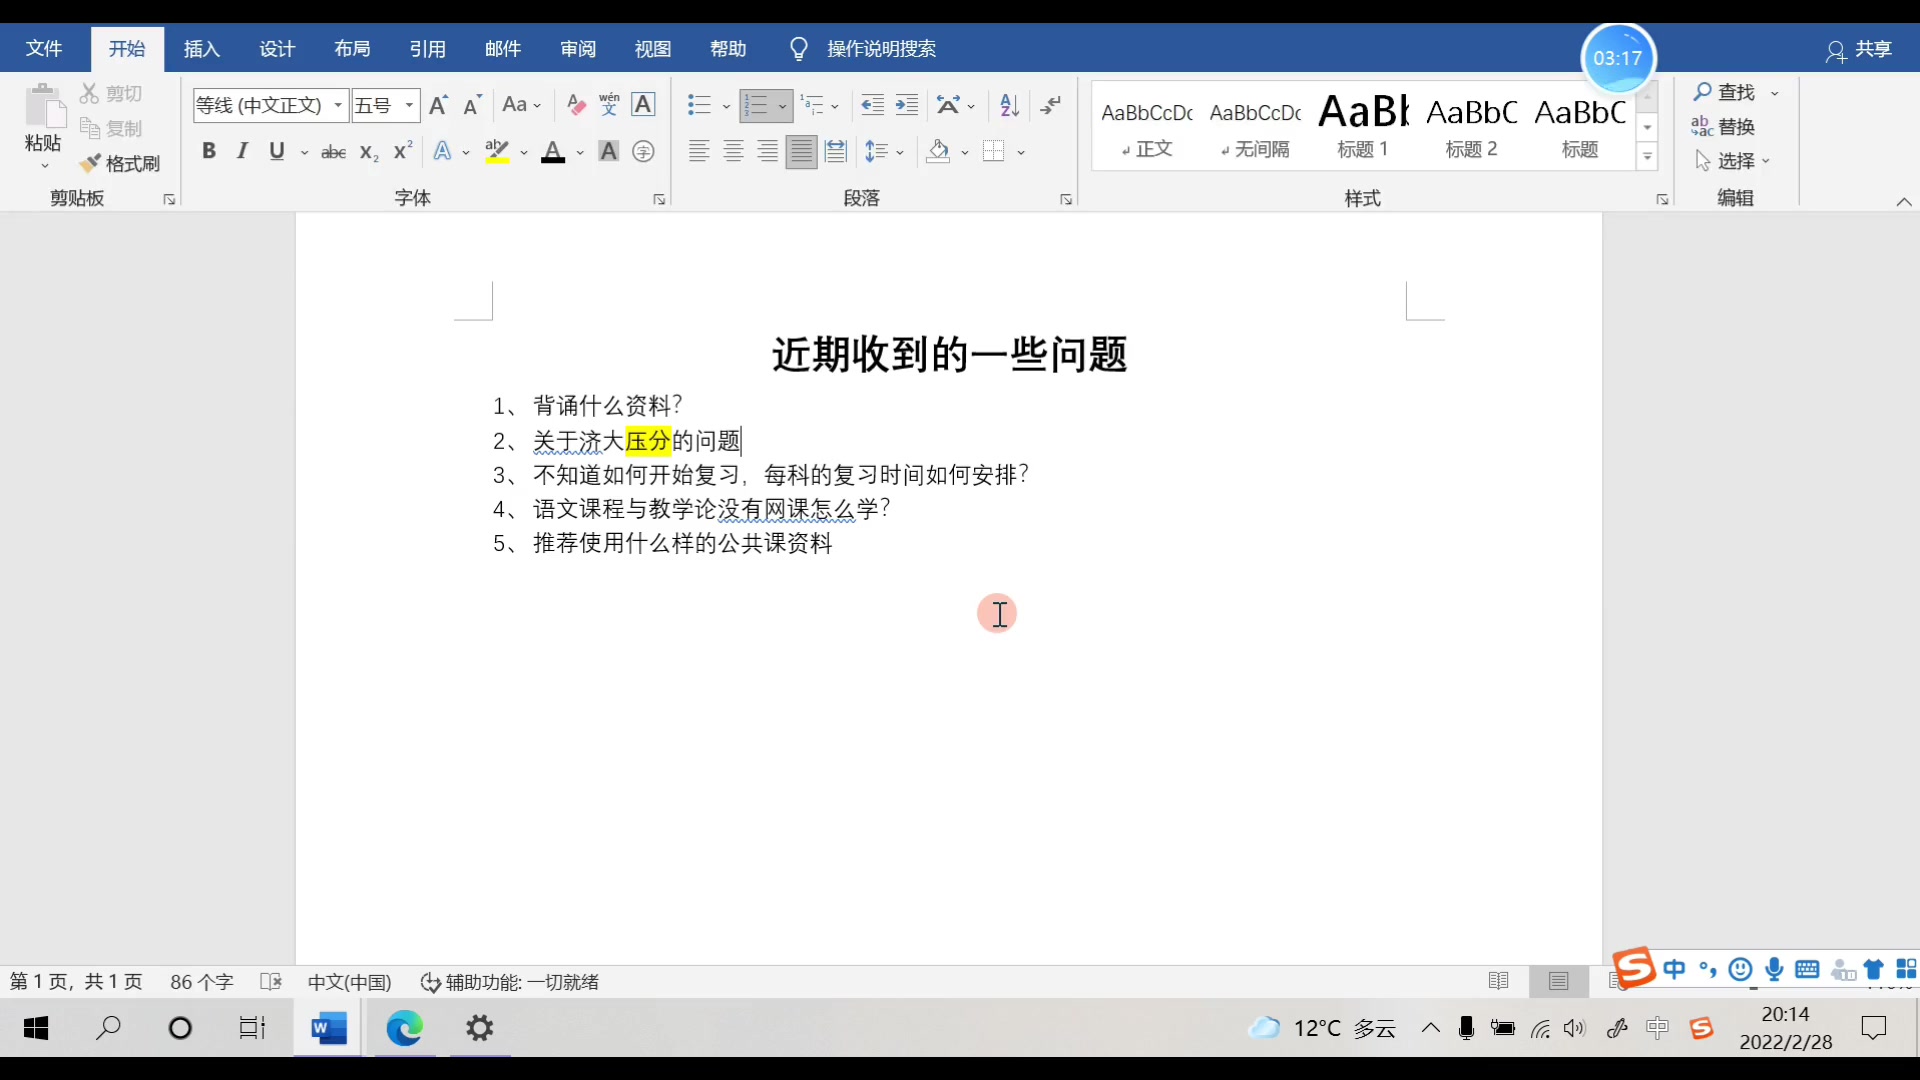The width and height of the screenshot is (1920, 1080).
Task: Open the phonetic guide (wén) tool
Action: (609, 105)
